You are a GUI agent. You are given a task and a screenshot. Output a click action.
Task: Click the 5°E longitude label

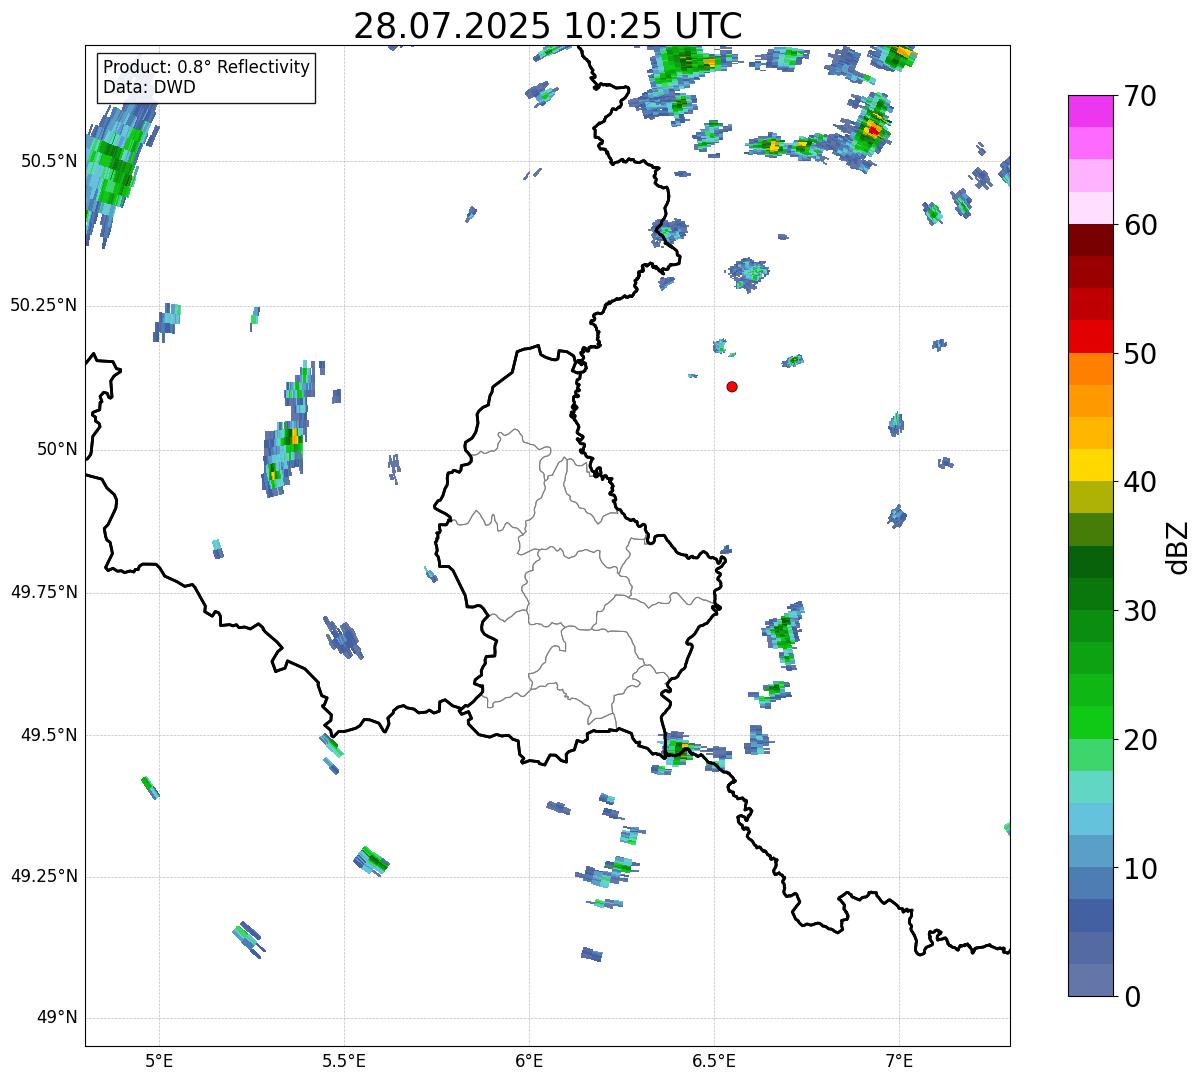159,1060
